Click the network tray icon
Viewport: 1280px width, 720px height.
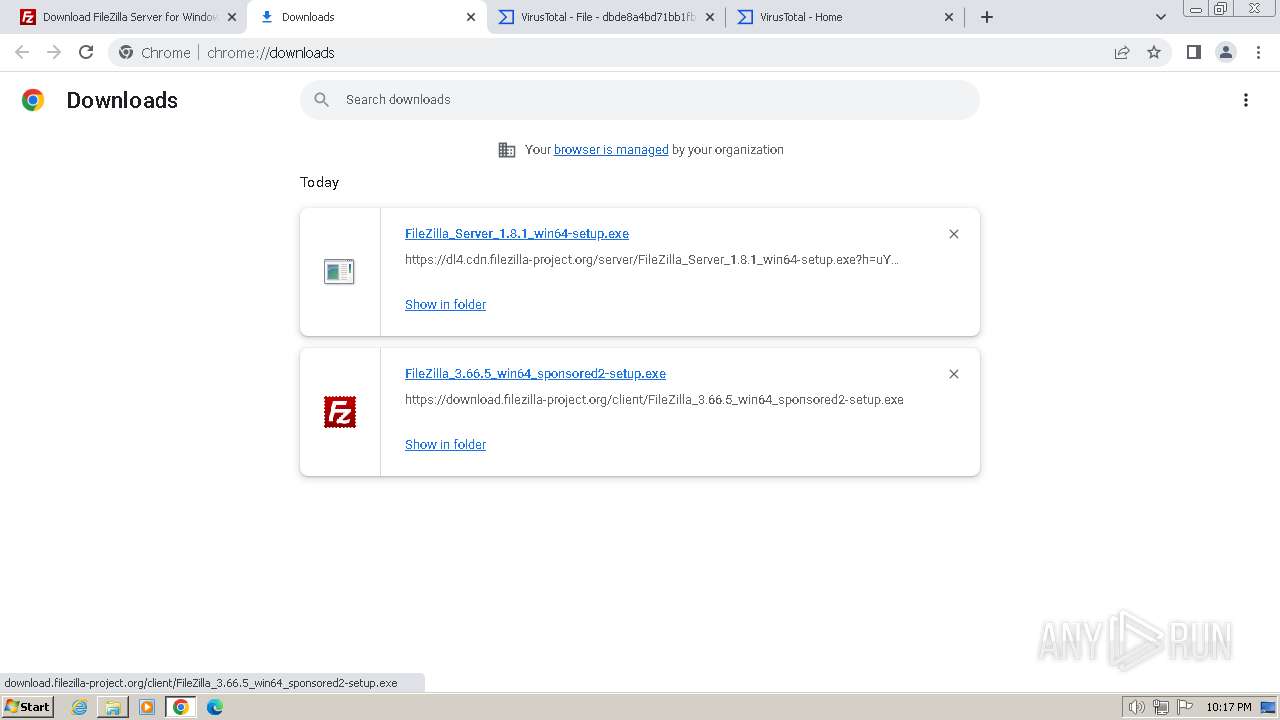click(x=1161, y=707)
